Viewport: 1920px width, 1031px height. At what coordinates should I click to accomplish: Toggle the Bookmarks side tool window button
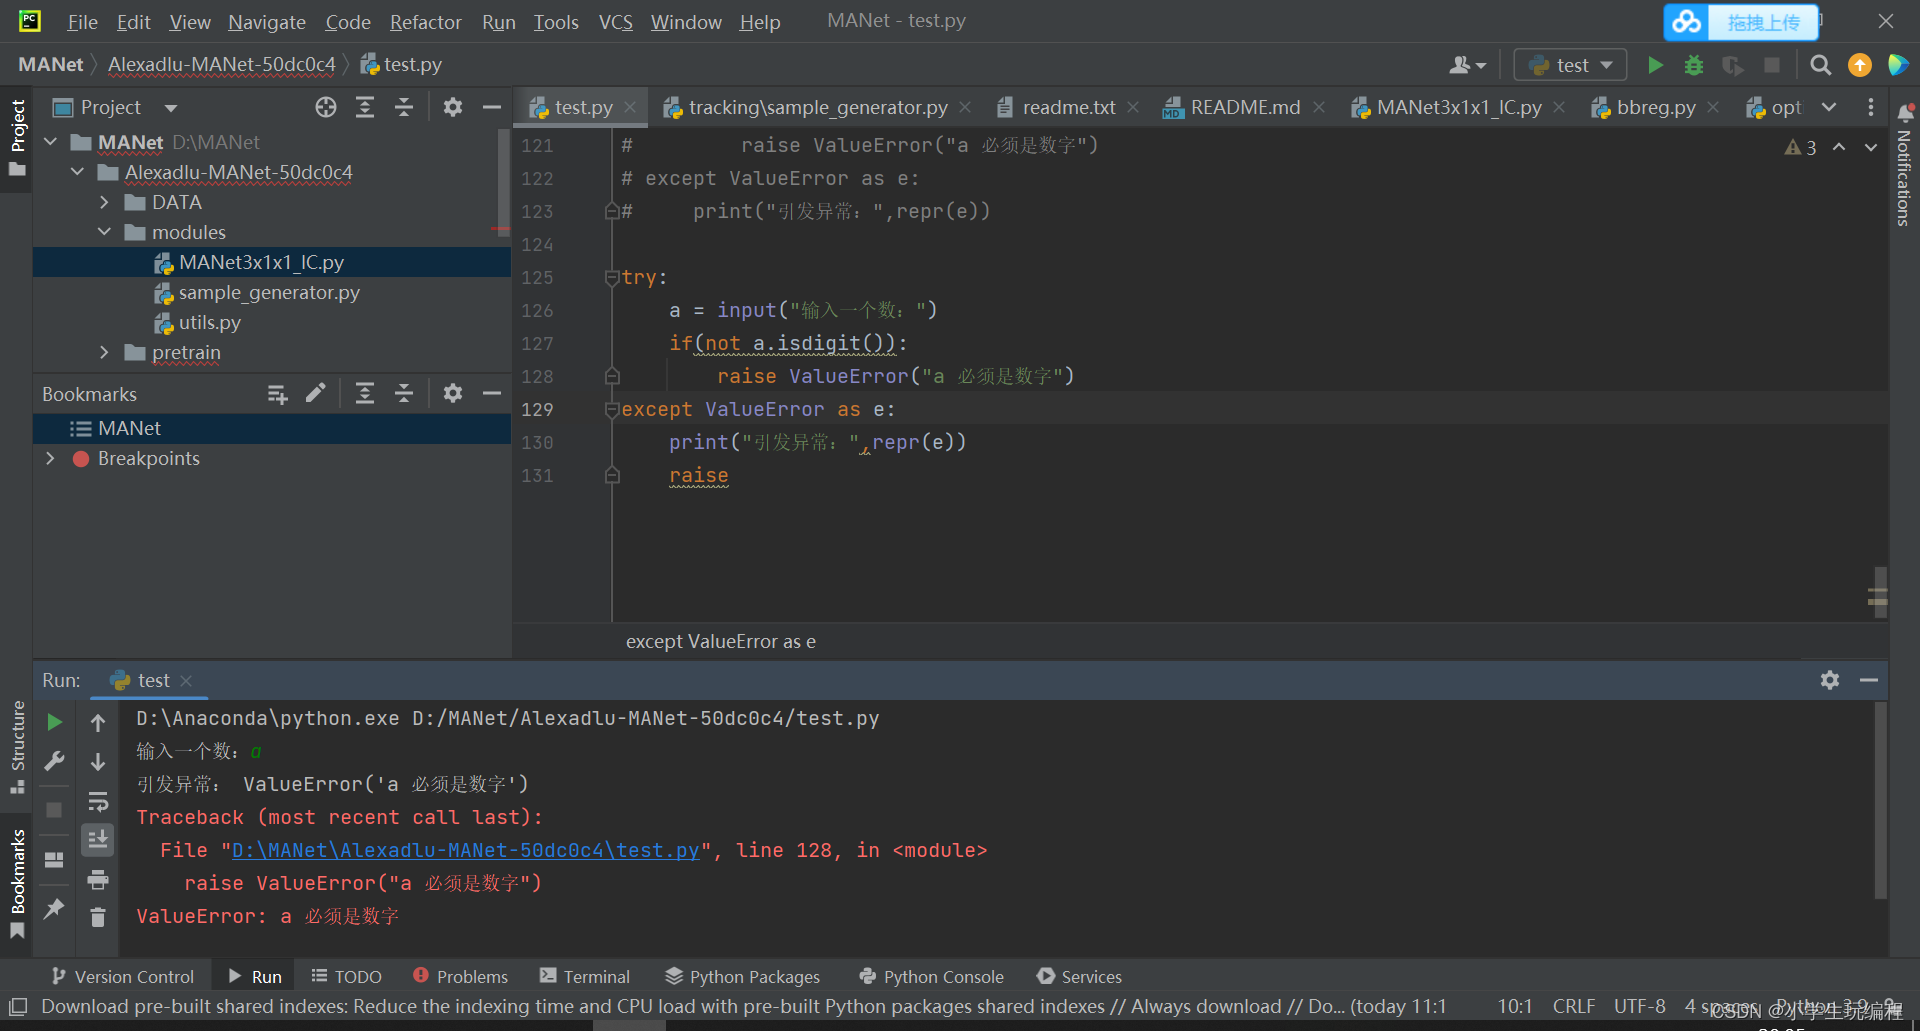17,883
